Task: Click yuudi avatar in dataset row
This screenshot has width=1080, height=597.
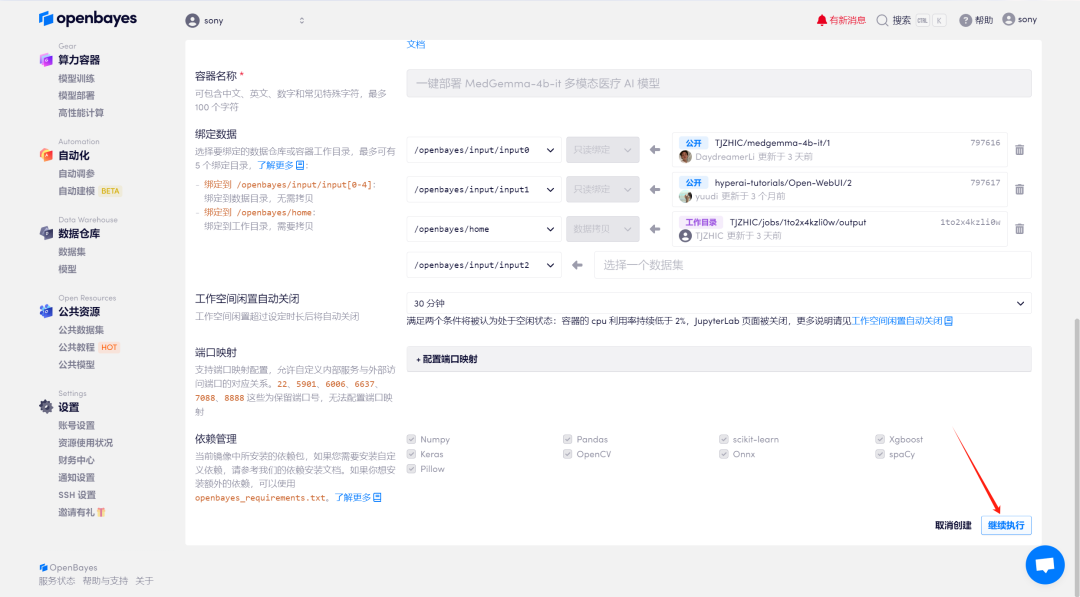Action: 685,196
